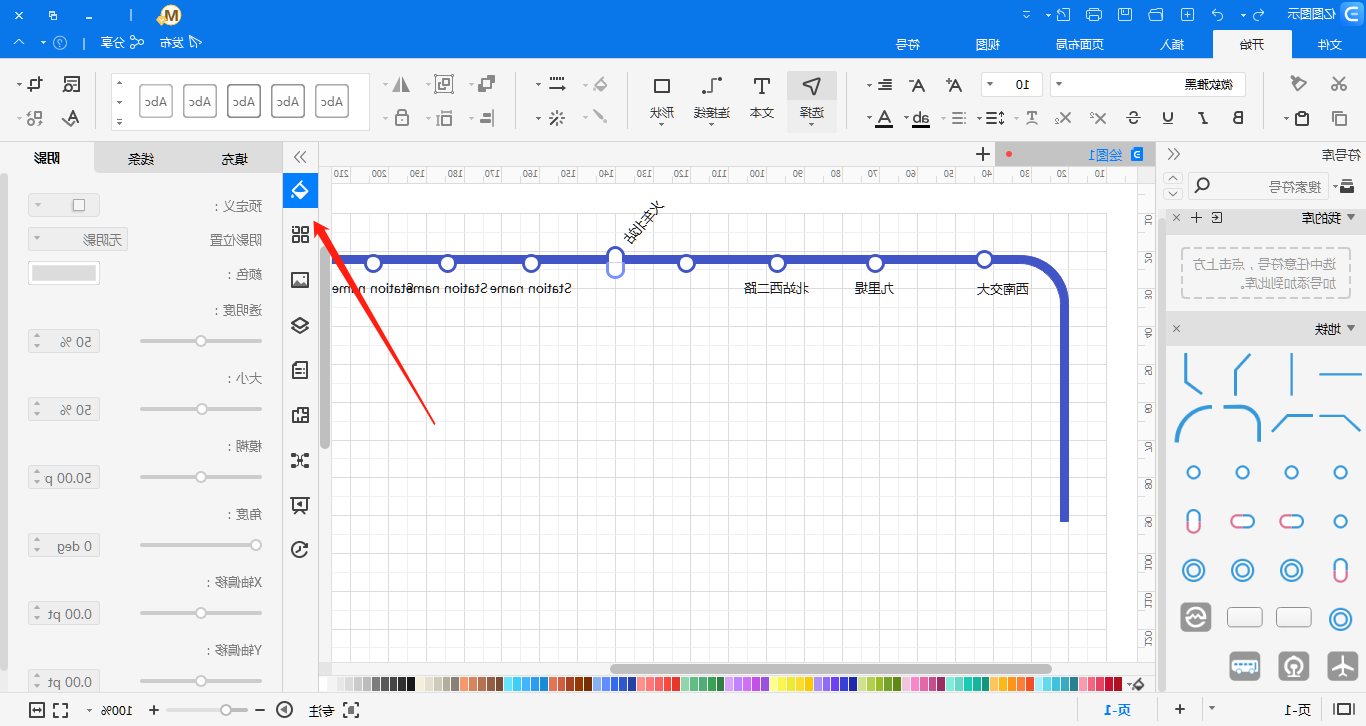Open the layers icon in side strip
This screenshot has height=726, width=1366.
point(300,325)
